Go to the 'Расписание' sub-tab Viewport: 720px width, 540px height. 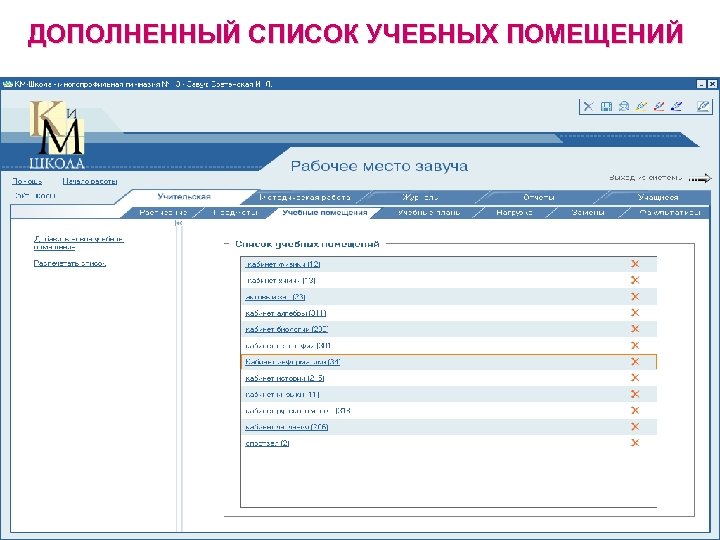pyautogui.click(x=163, y=213)
